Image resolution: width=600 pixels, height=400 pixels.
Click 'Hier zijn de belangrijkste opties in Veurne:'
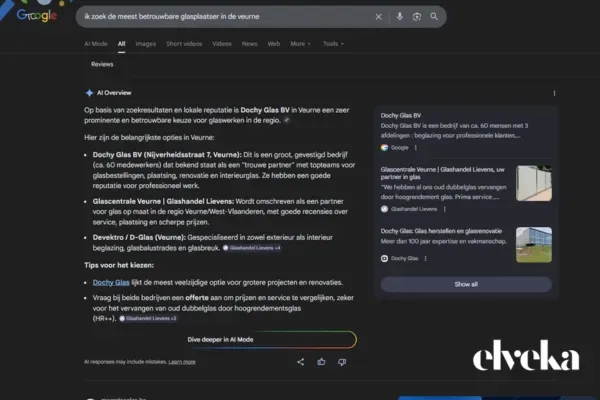click(149, 137)
